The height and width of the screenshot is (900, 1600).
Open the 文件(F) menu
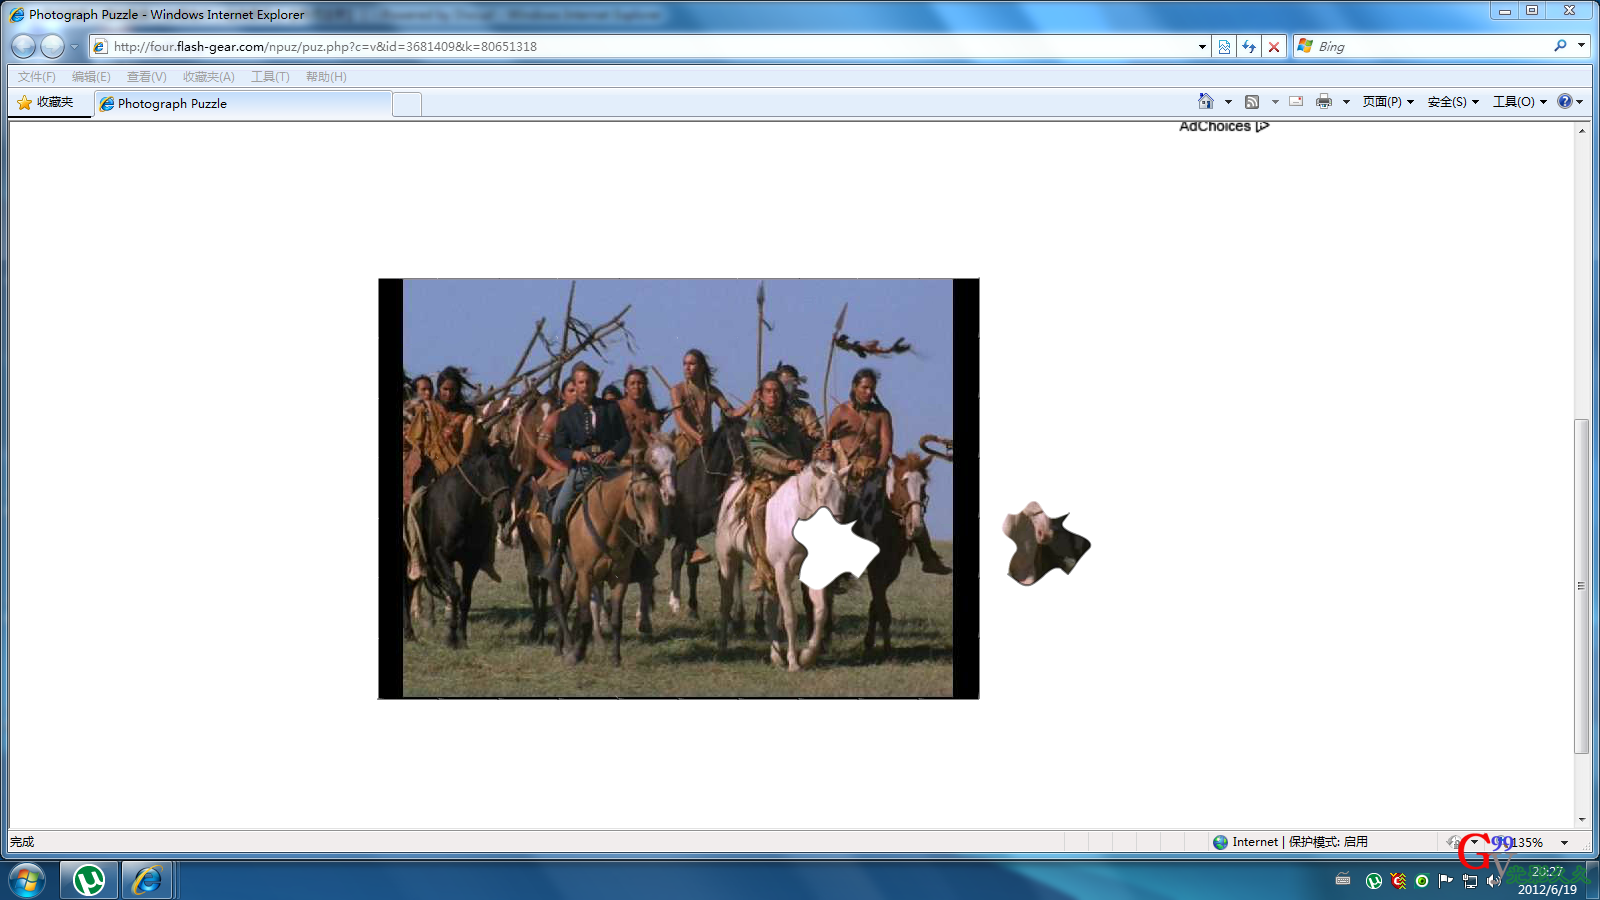(x=36, y=77)
